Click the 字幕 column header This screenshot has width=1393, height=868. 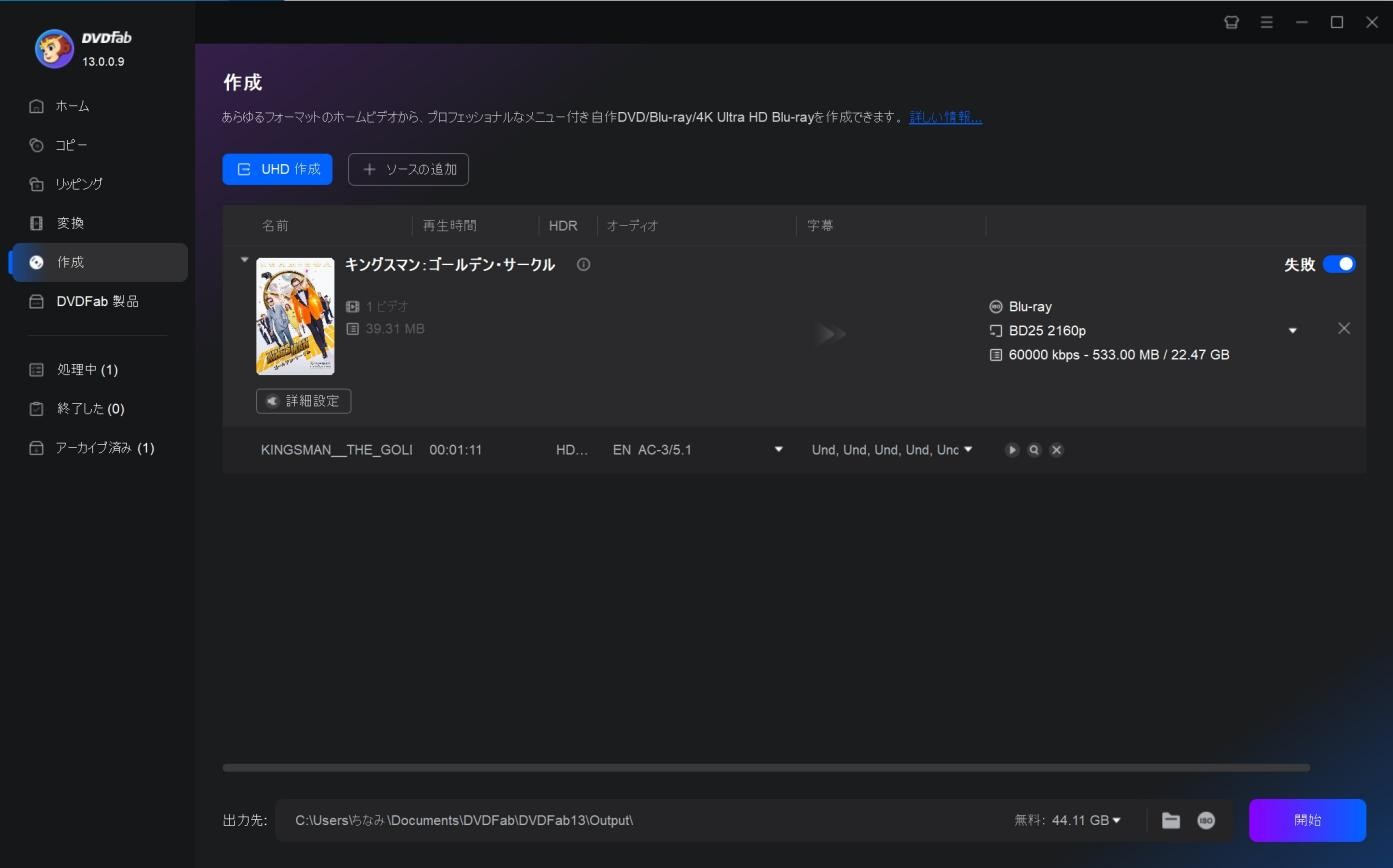[x=820, y=226]
